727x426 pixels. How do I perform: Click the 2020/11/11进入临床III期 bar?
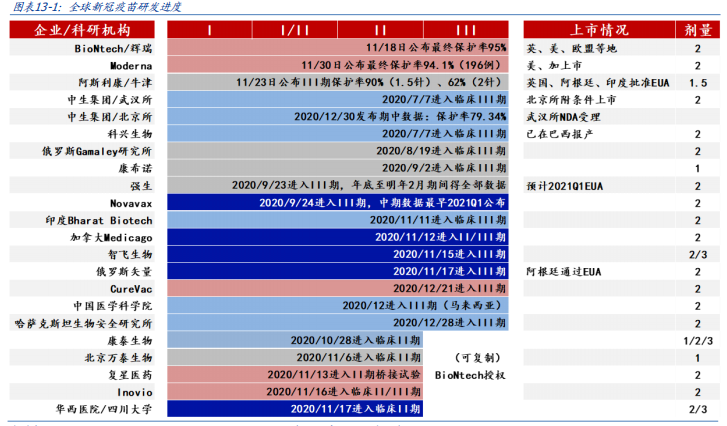click(338, 220)
